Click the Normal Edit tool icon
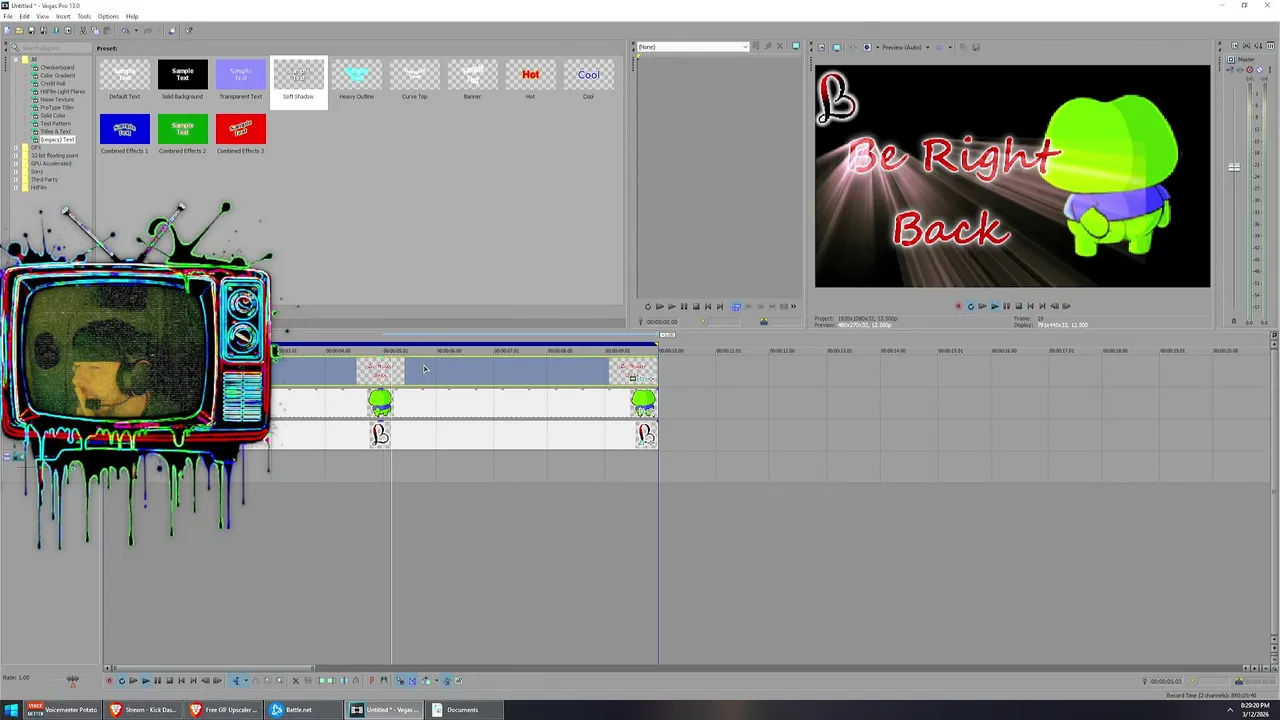1280x720 pixels. coord(236,681)
